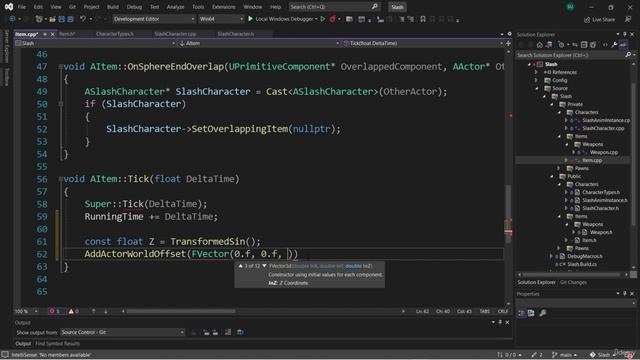The image size is (640, 360).
Task: Open the Tick(float DeltaTime) member dropdown
Action: coord(423,43)
